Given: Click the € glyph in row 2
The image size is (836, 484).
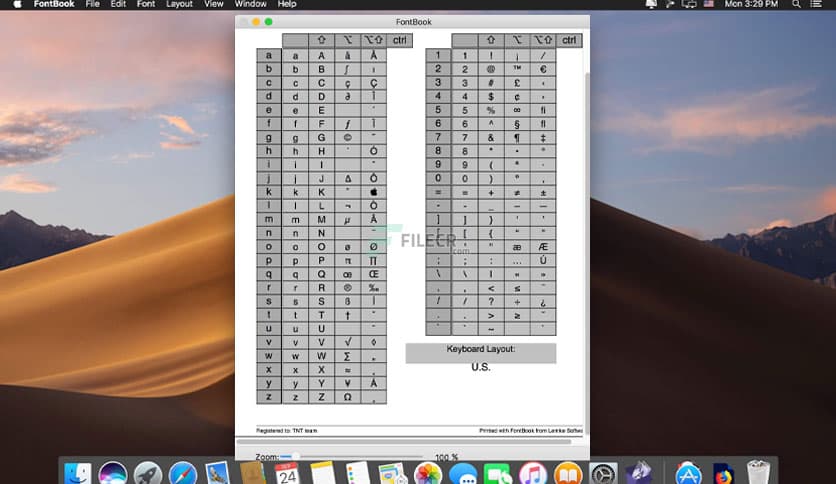Looking at the screenshot, I should [x=543, y=69].
